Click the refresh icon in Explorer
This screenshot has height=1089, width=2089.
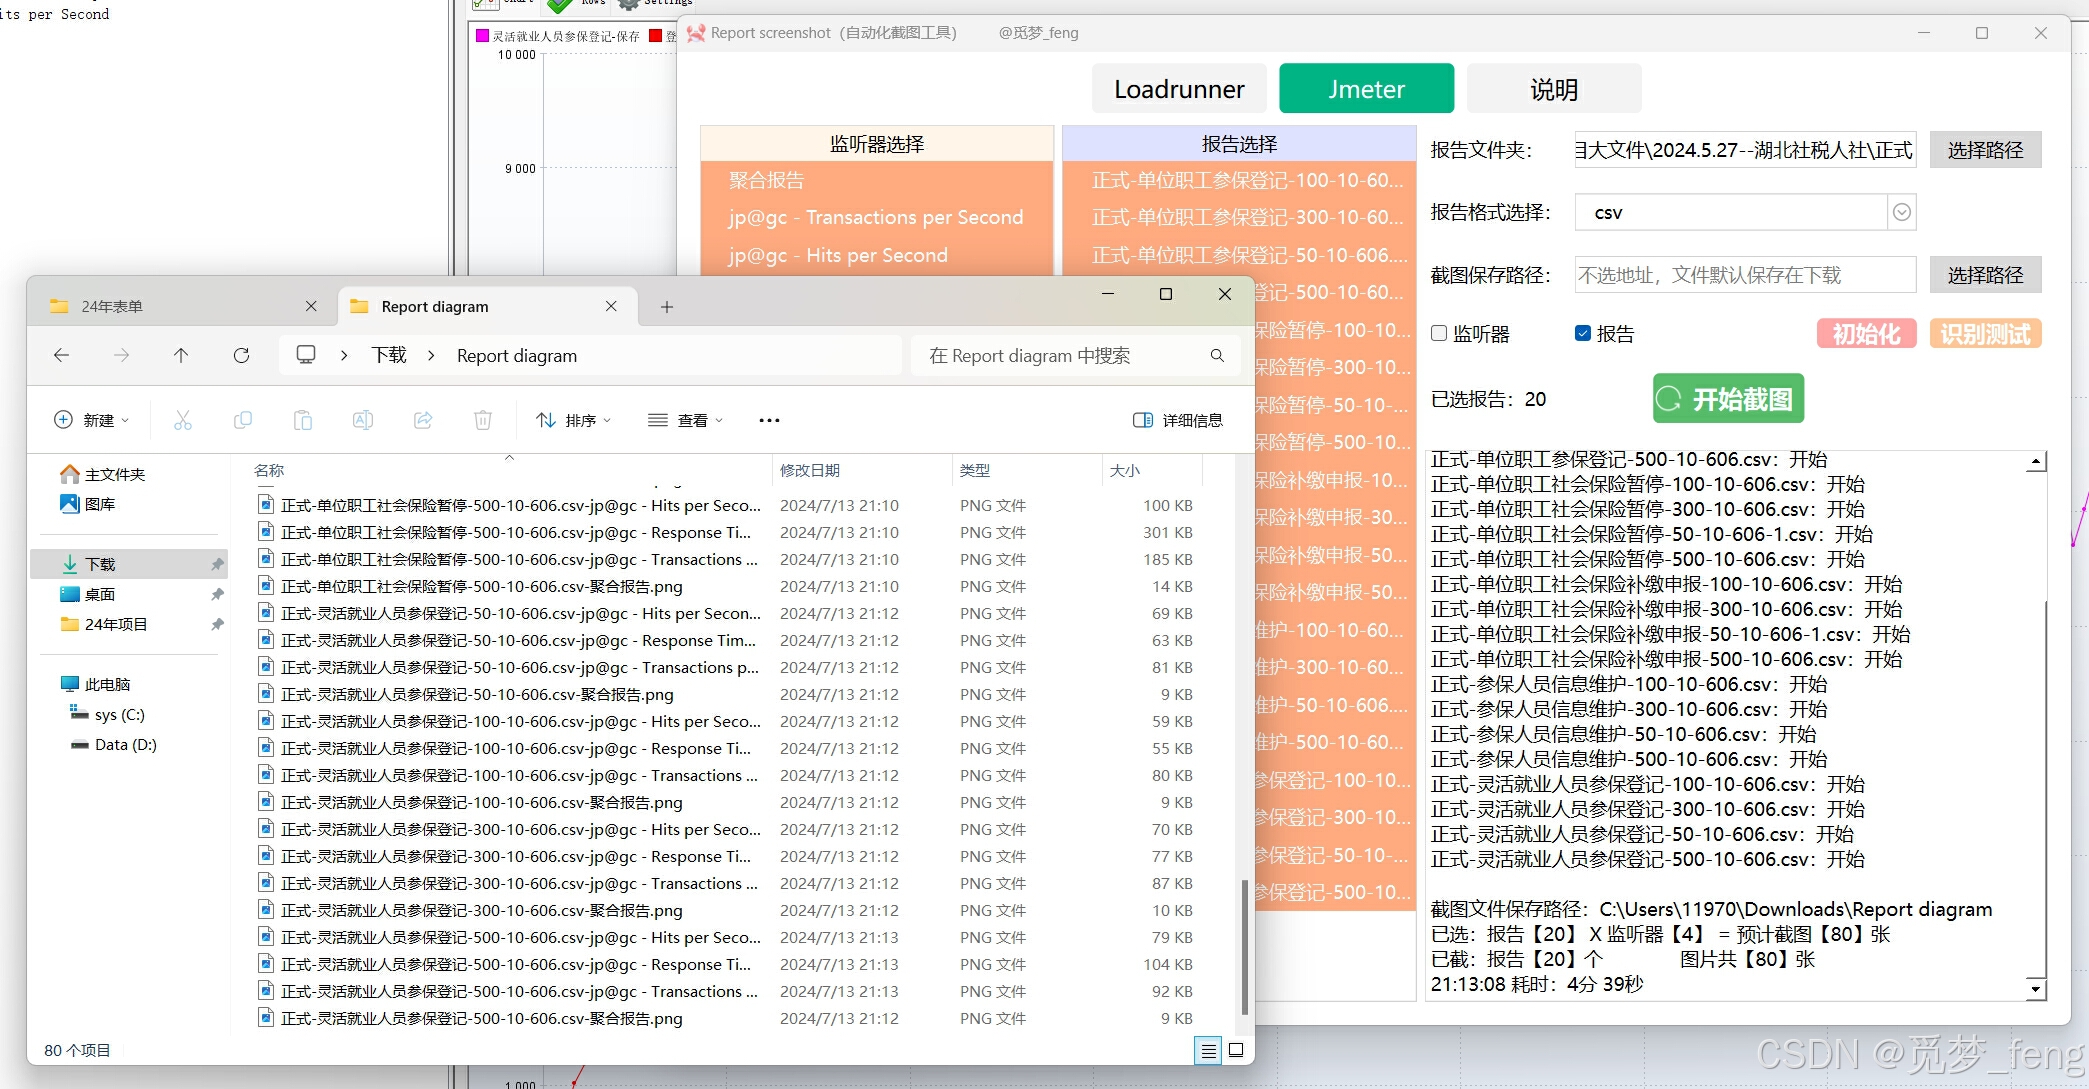pyautogui.click(x=241, y=355)
